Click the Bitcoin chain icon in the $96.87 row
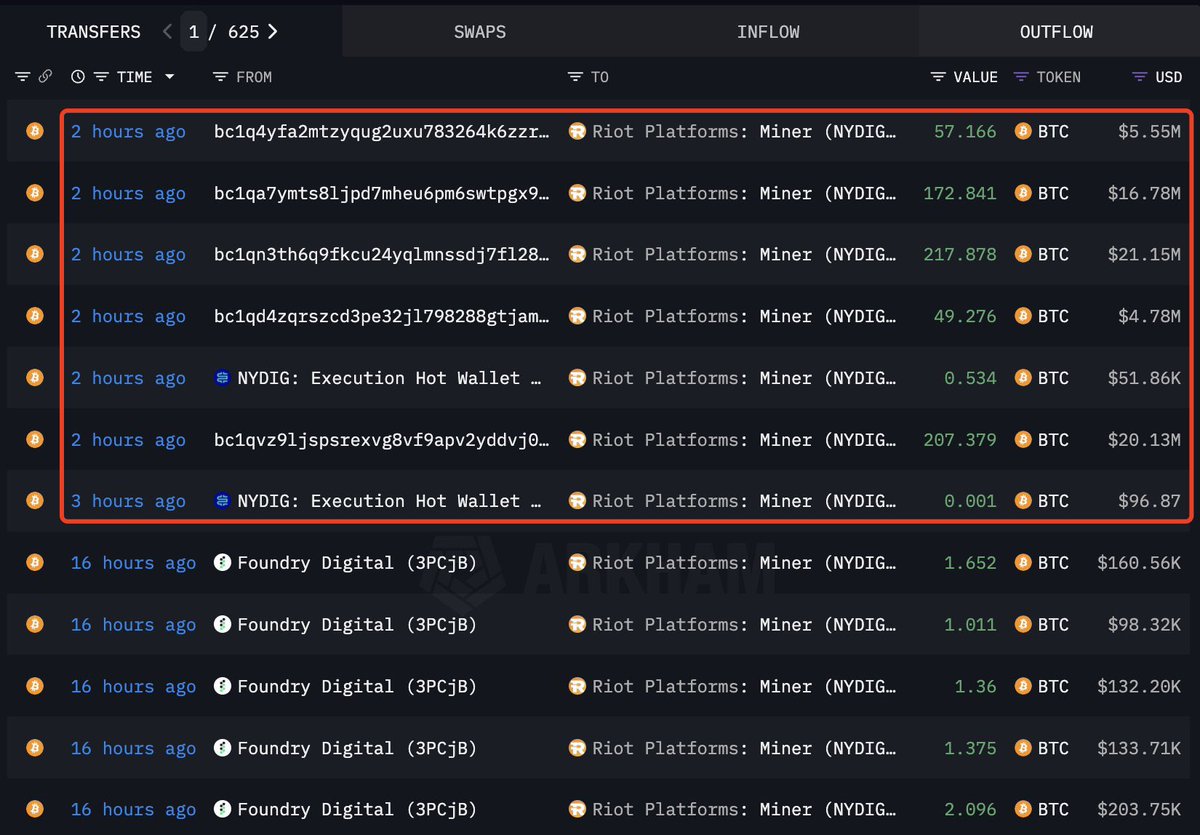This screenshot has height=835, width=1200. [35, 501]
